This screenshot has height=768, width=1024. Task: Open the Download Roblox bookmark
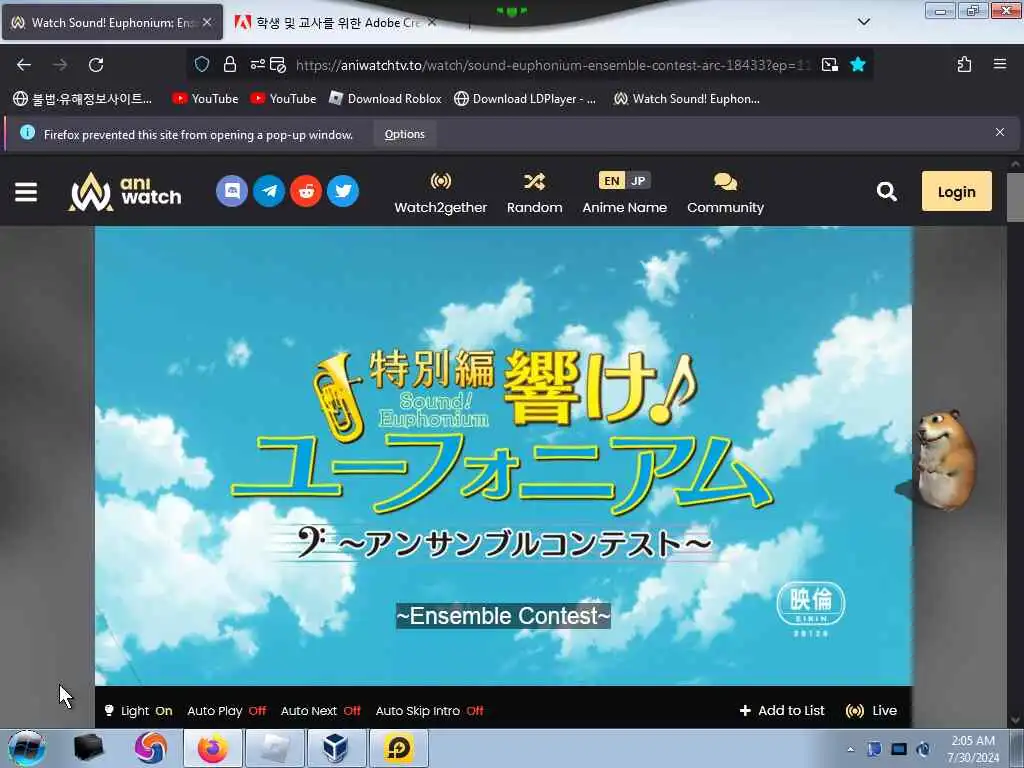(385, 99)
